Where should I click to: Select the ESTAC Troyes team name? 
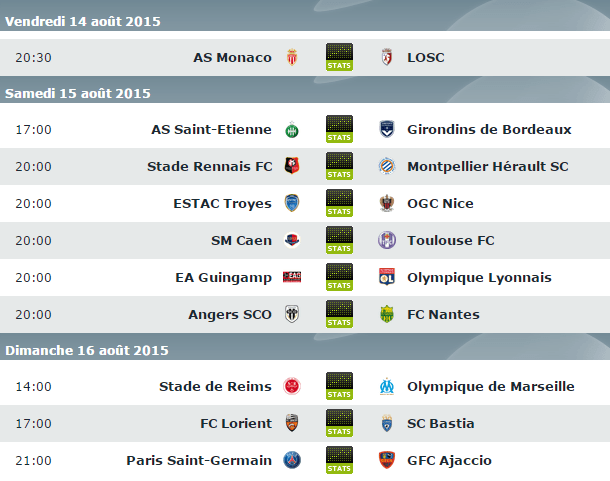tap(222, 203)
